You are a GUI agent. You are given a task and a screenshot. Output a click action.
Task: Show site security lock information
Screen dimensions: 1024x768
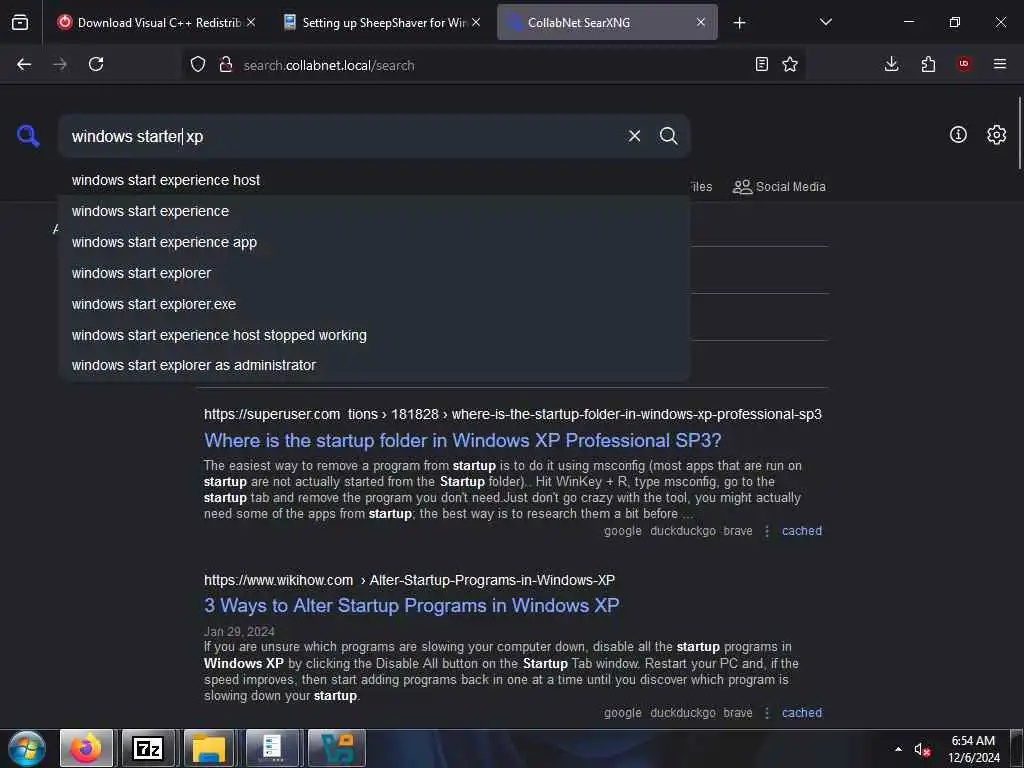(226, 64)
